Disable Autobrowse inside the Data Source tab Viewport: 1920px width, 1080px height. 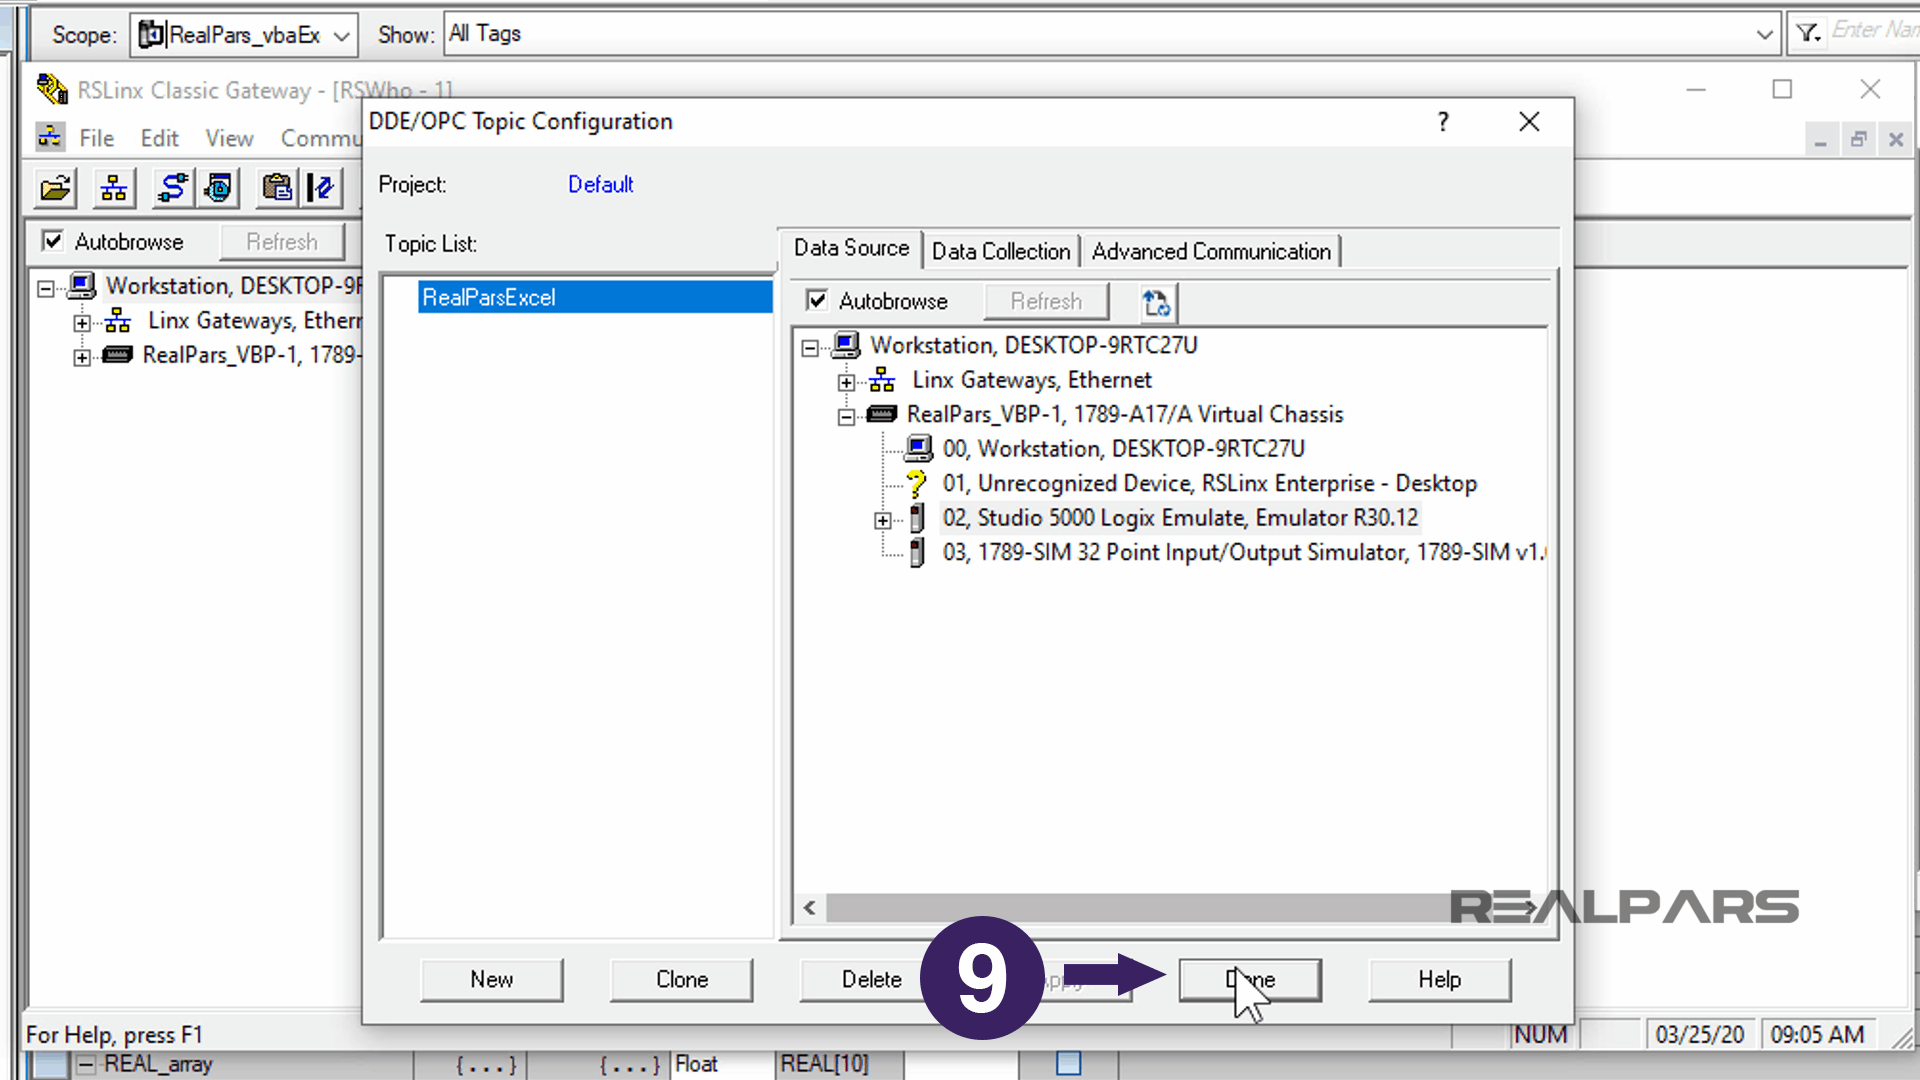[x=818, y=300]
